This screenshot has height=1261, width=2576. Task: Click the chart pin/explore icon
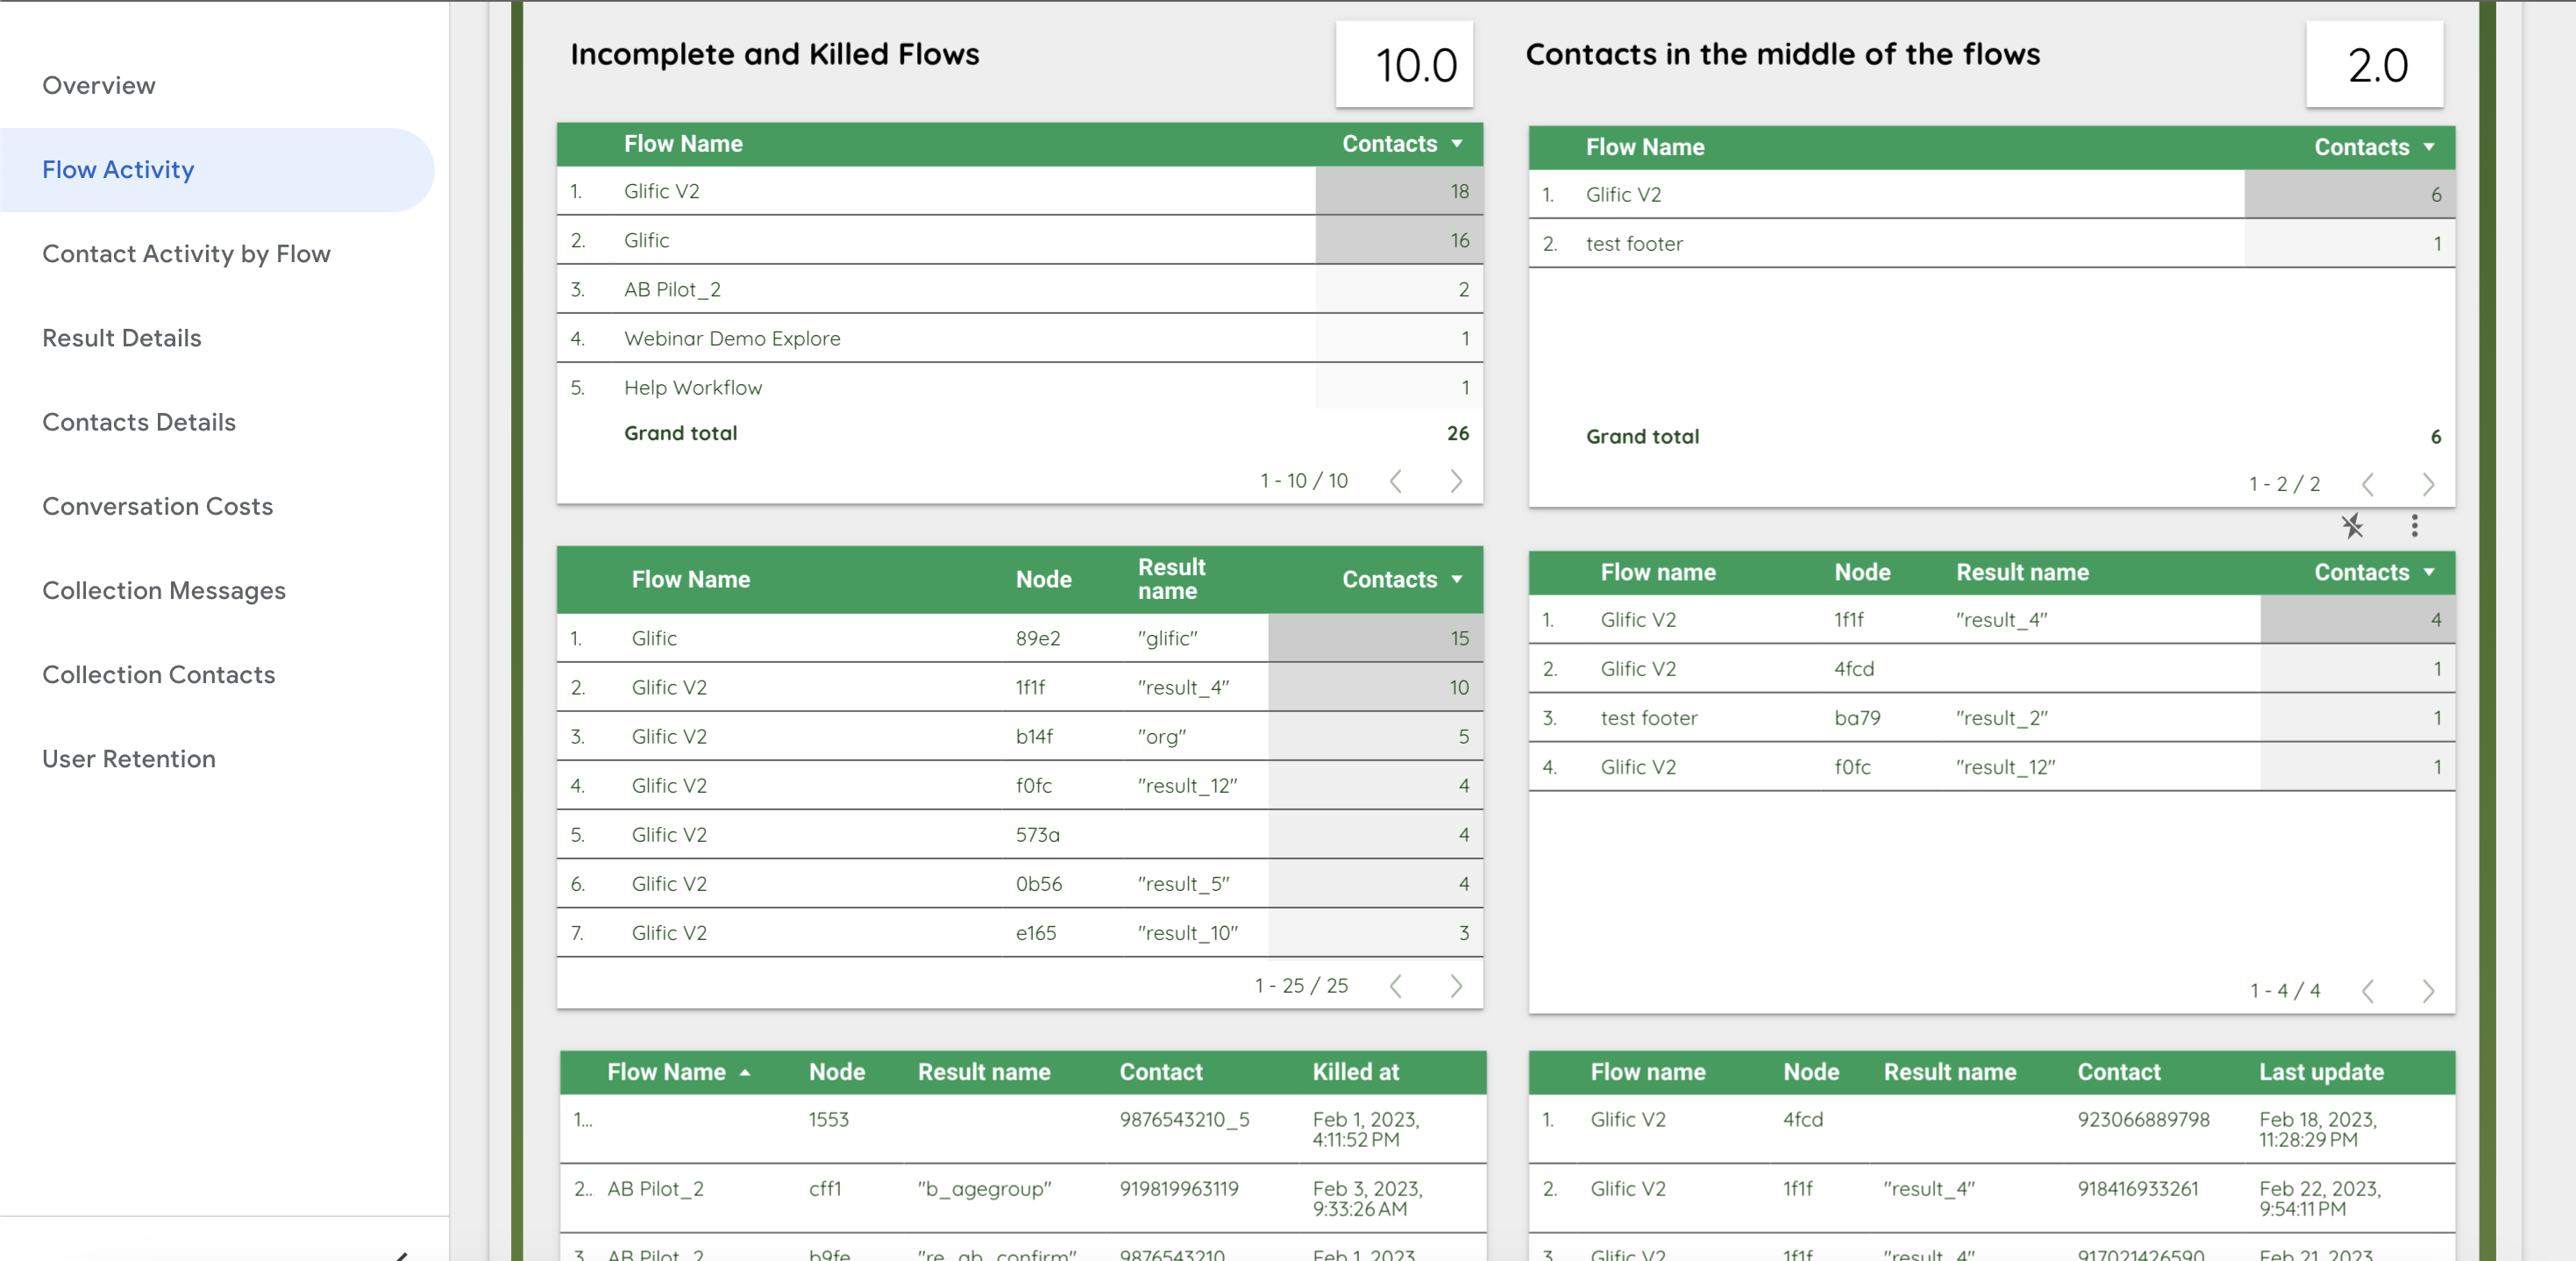(2352, 525)
